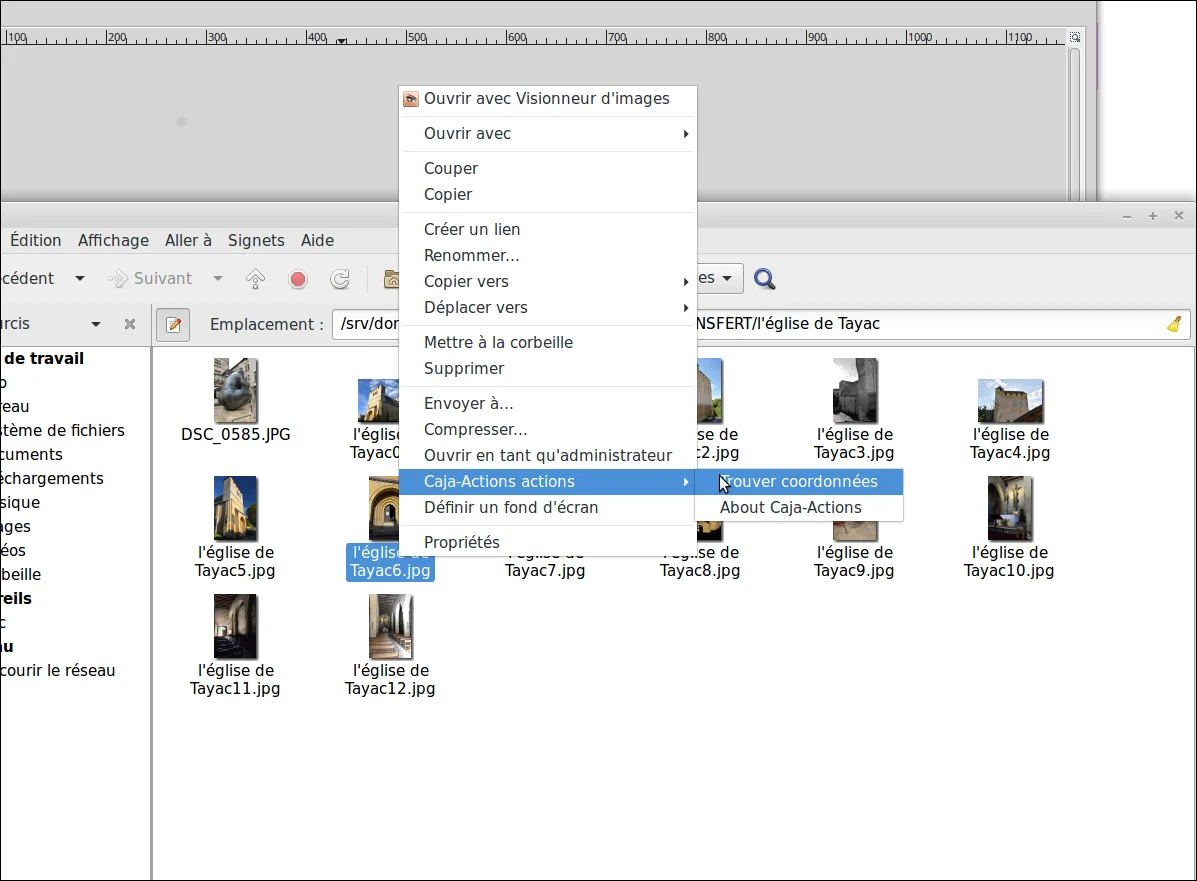Click the Suivant forward button
Viewport: 1197px width, 881px height.
pyautogui.click(x=150, y=279)
